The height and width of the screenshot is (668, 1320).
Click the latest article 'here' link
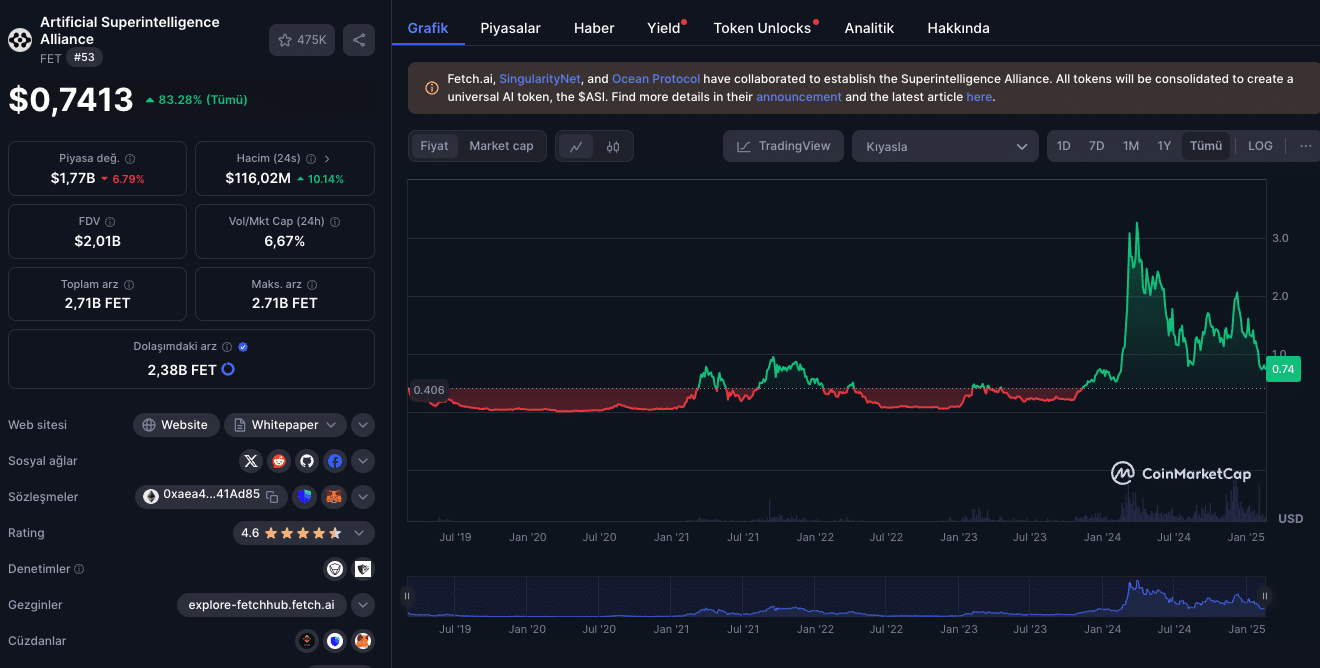[979, 97]
